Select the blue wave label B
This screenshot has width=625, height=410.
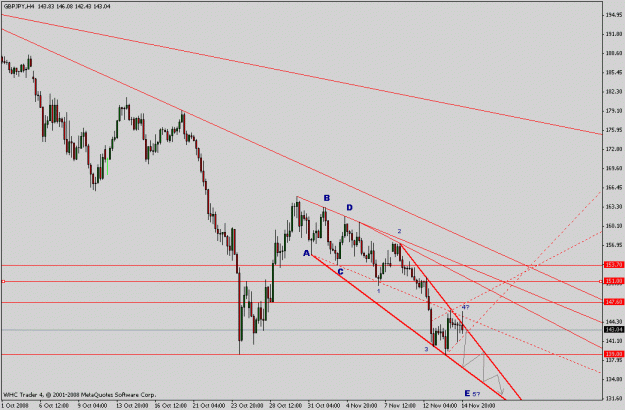[327, 198]
